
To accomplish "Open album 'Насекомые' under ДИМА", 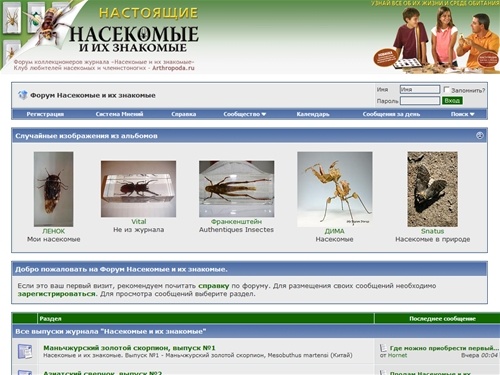I will [335, 239].
